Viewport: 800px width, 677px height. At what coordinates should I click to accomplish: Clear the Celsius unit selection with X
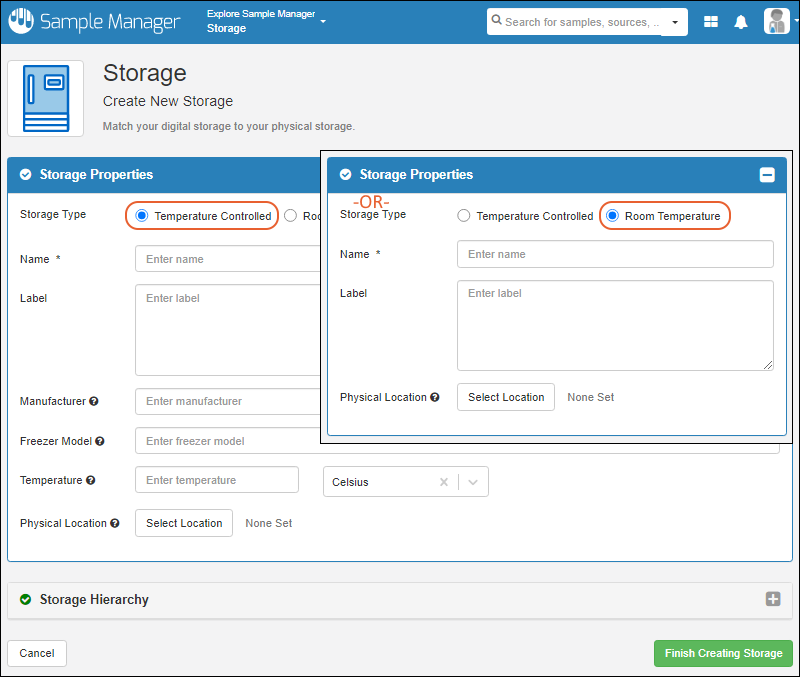444,482
